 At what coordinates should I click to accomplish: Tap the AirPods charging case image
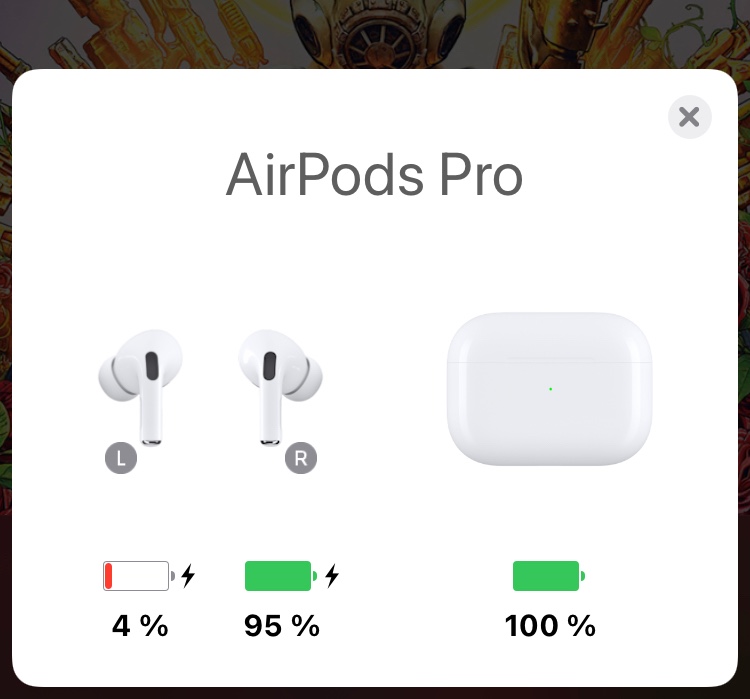550,388
